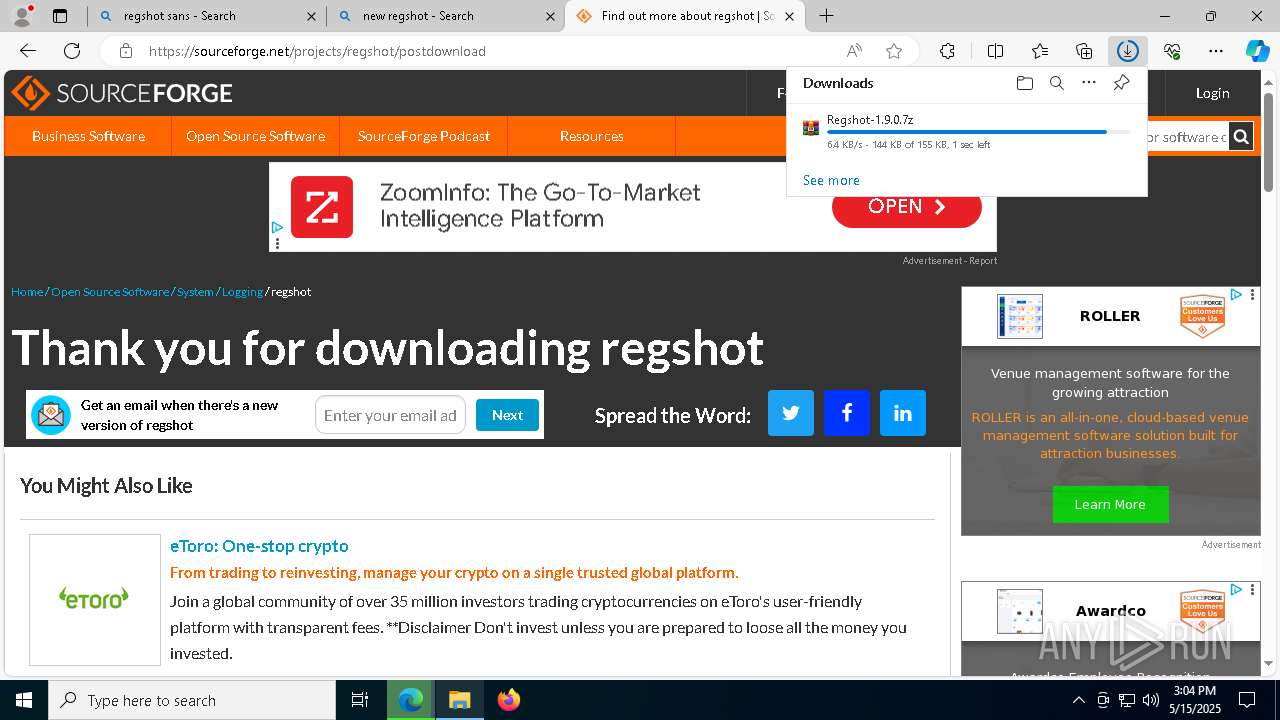Open File Explorer from taskbar

click(x=459, y=700)
